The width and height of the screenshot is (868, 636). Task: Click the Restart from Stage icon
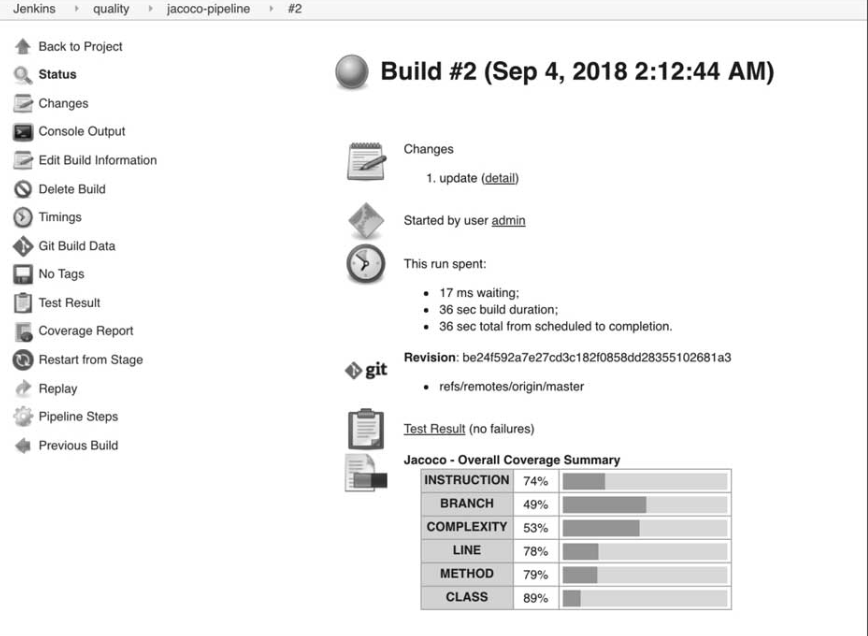pyautogui.click(x=22, y=360)
